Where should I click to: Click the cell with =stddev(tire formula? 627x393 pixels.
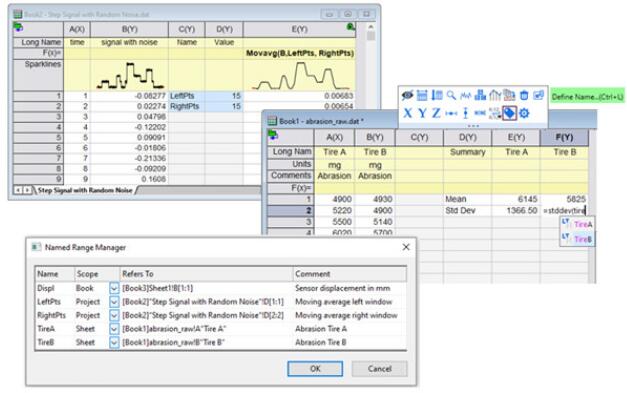[564, 210]
